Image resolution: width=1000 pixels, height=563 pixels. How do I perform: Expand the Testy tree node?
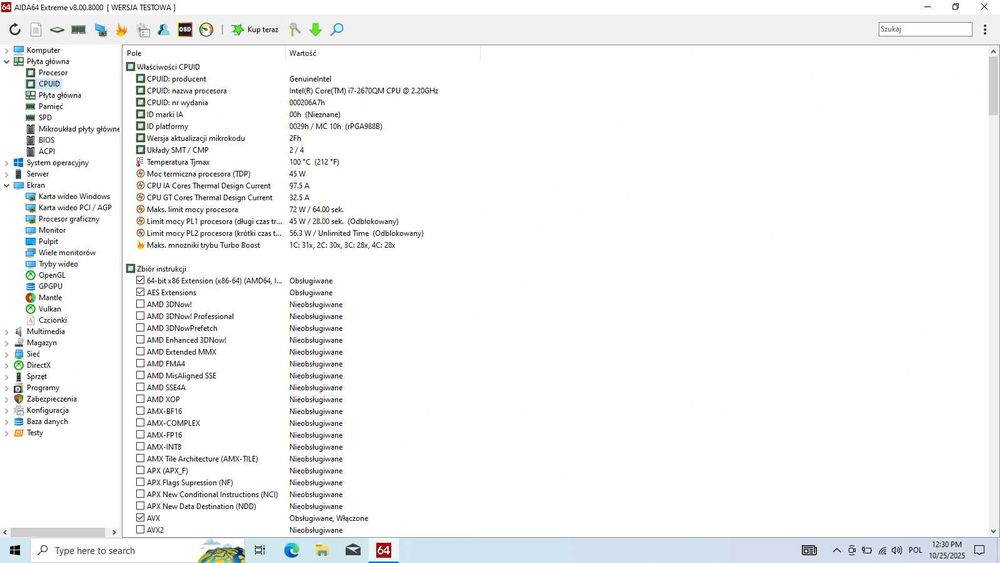pyautogui.click(x=6, y=434)
